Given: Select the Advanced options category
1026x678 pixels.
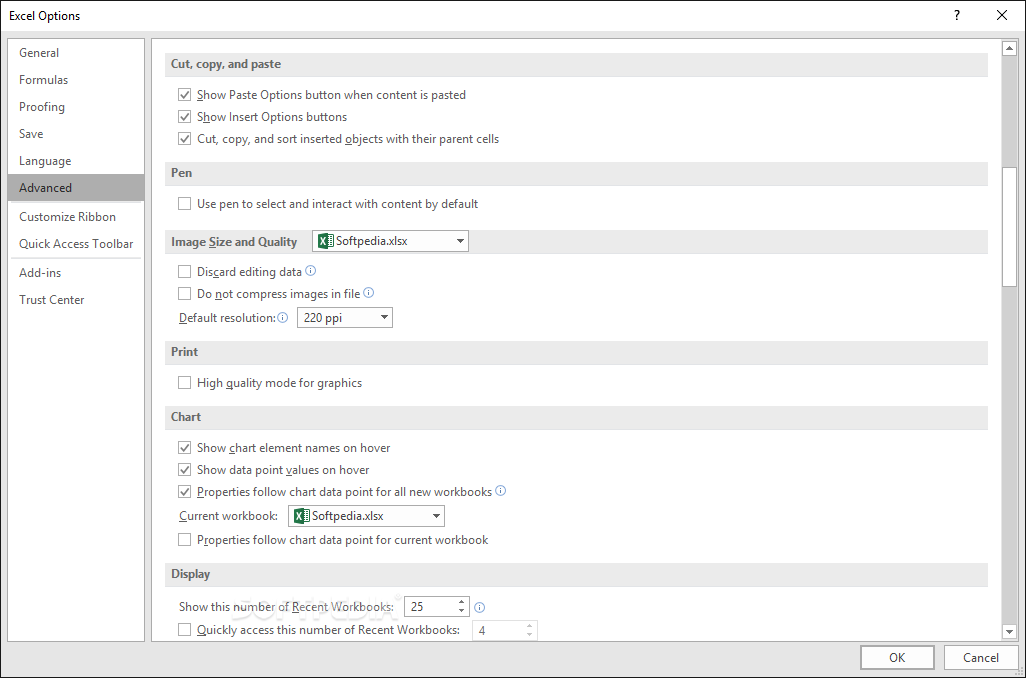Looking at the screenshot, I should [76, 188].
